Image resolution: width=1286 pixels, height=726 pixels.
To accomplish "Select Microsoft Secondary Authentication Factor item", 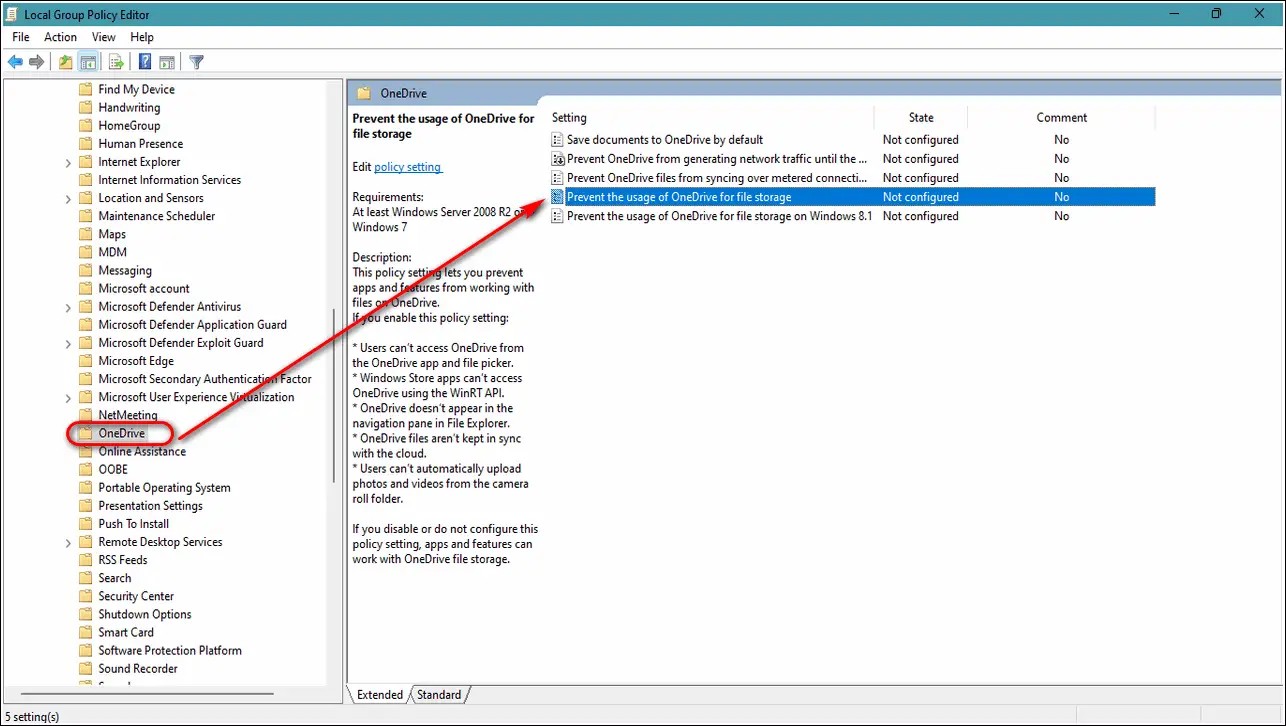I will click(x=205, y=379).
